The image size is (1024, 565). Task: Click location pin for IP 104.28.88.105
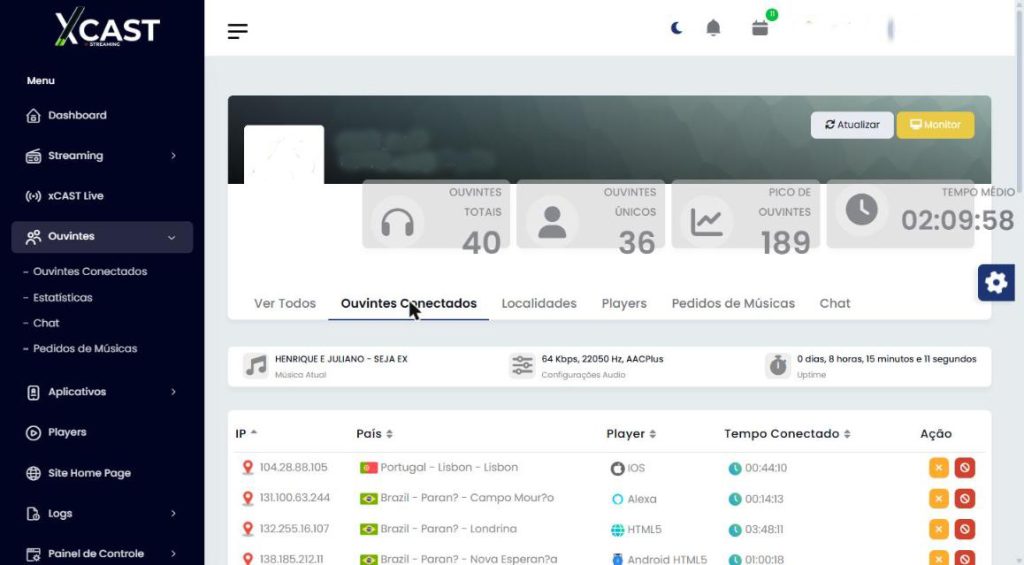click(248, 468)
